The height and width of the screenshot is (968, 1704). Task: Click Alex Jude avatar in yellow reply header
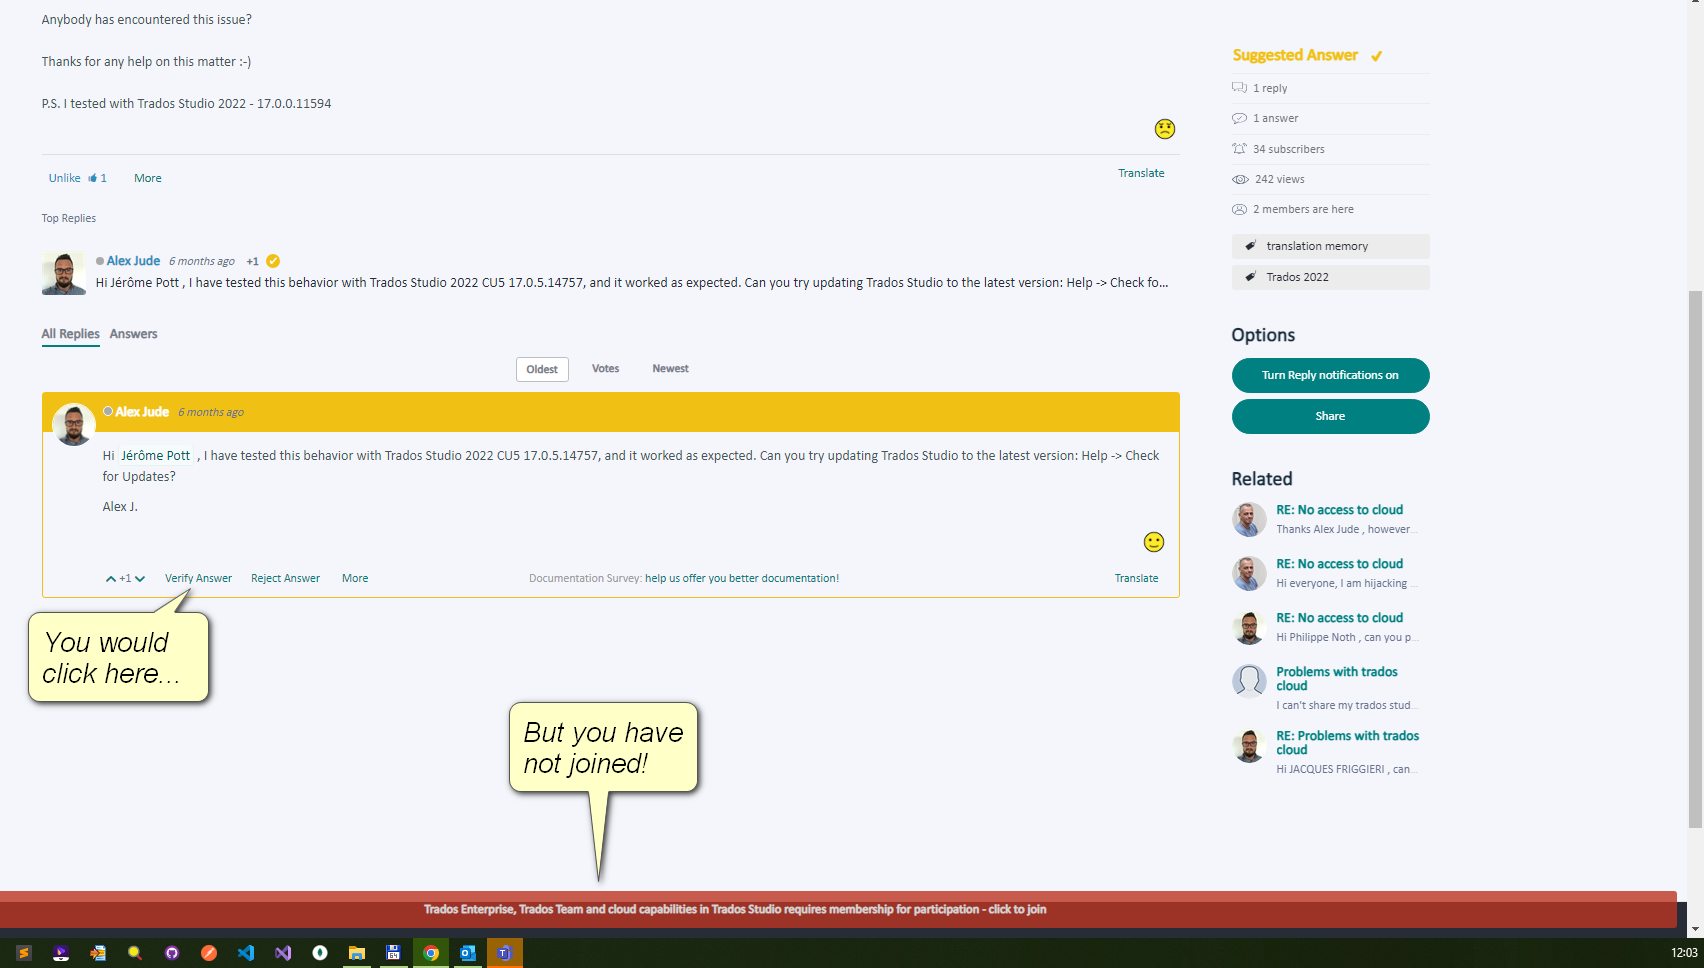[x=73, y=424]
